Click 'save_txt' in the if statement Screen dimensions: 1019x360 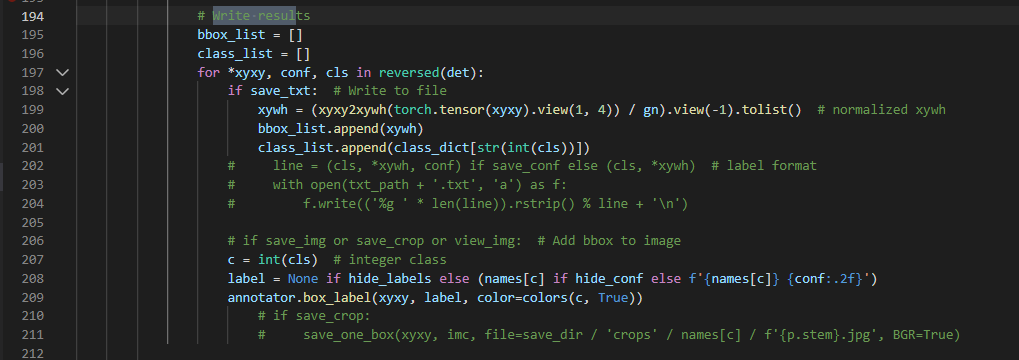[x=280, y=91]
